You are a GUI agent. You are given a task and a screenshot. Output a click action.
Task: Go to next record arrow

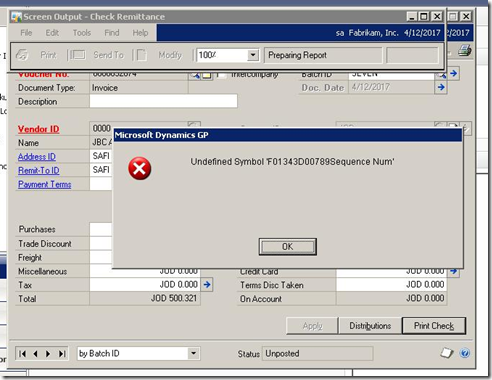[48, 354]
